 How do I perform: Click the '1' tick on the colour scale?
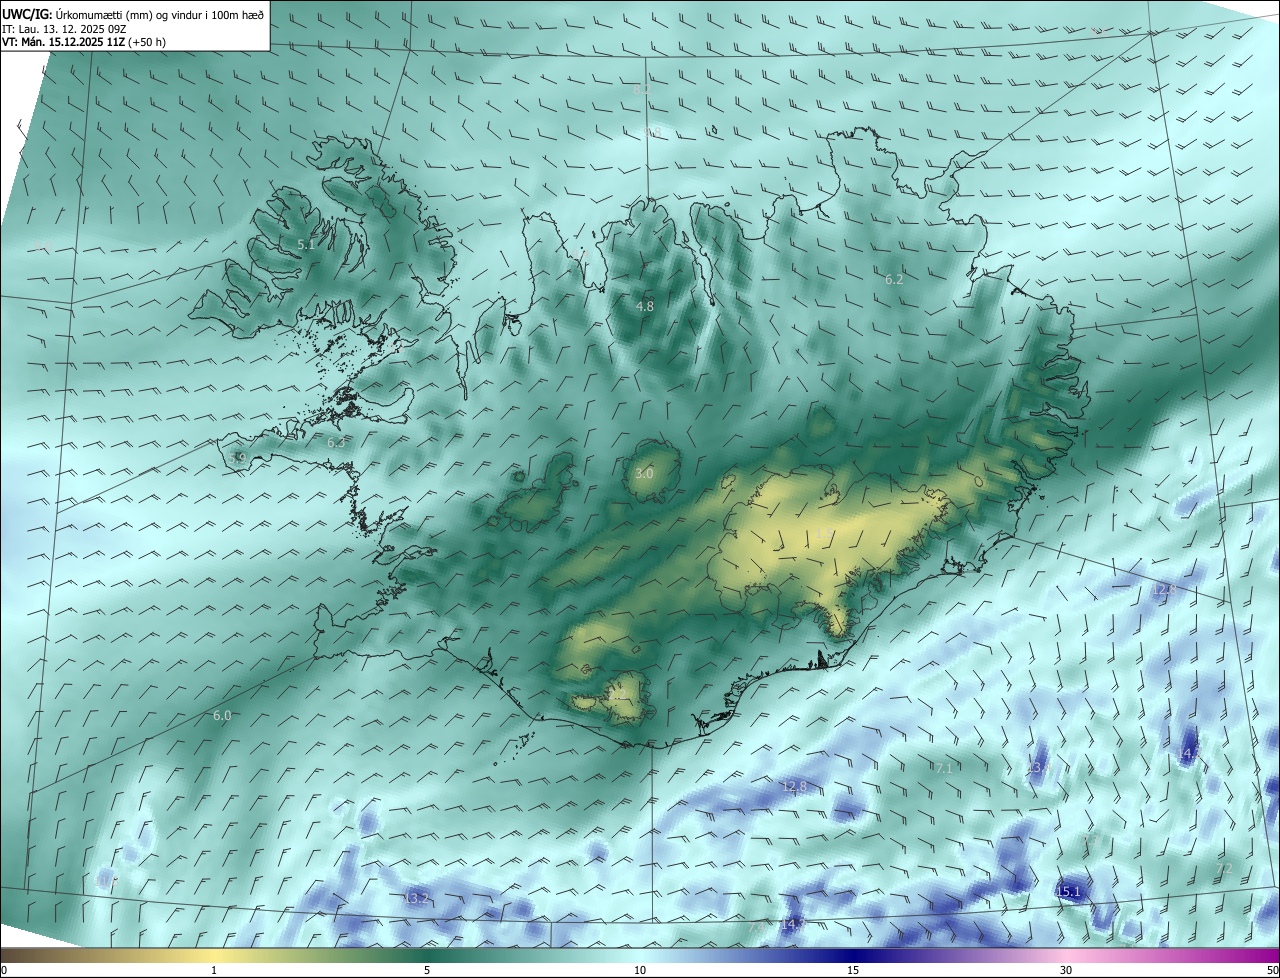[x=214, y=970]
